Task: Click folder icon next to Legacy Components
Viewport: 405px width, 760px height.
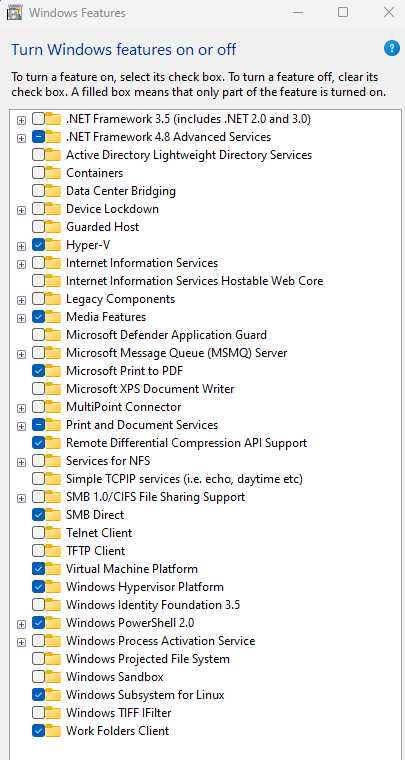Action: (53, 299)
